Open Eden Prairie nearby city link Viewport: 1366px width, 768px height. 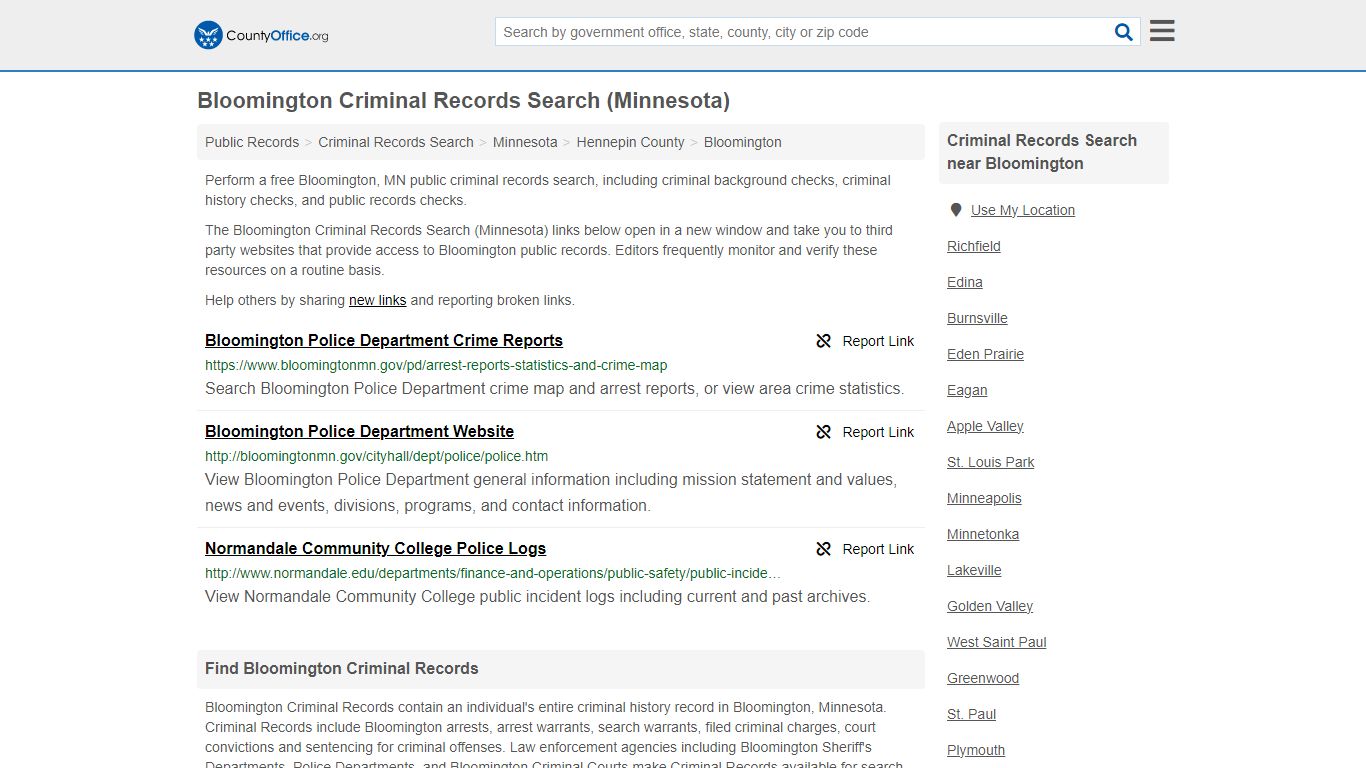click(985, 354)
